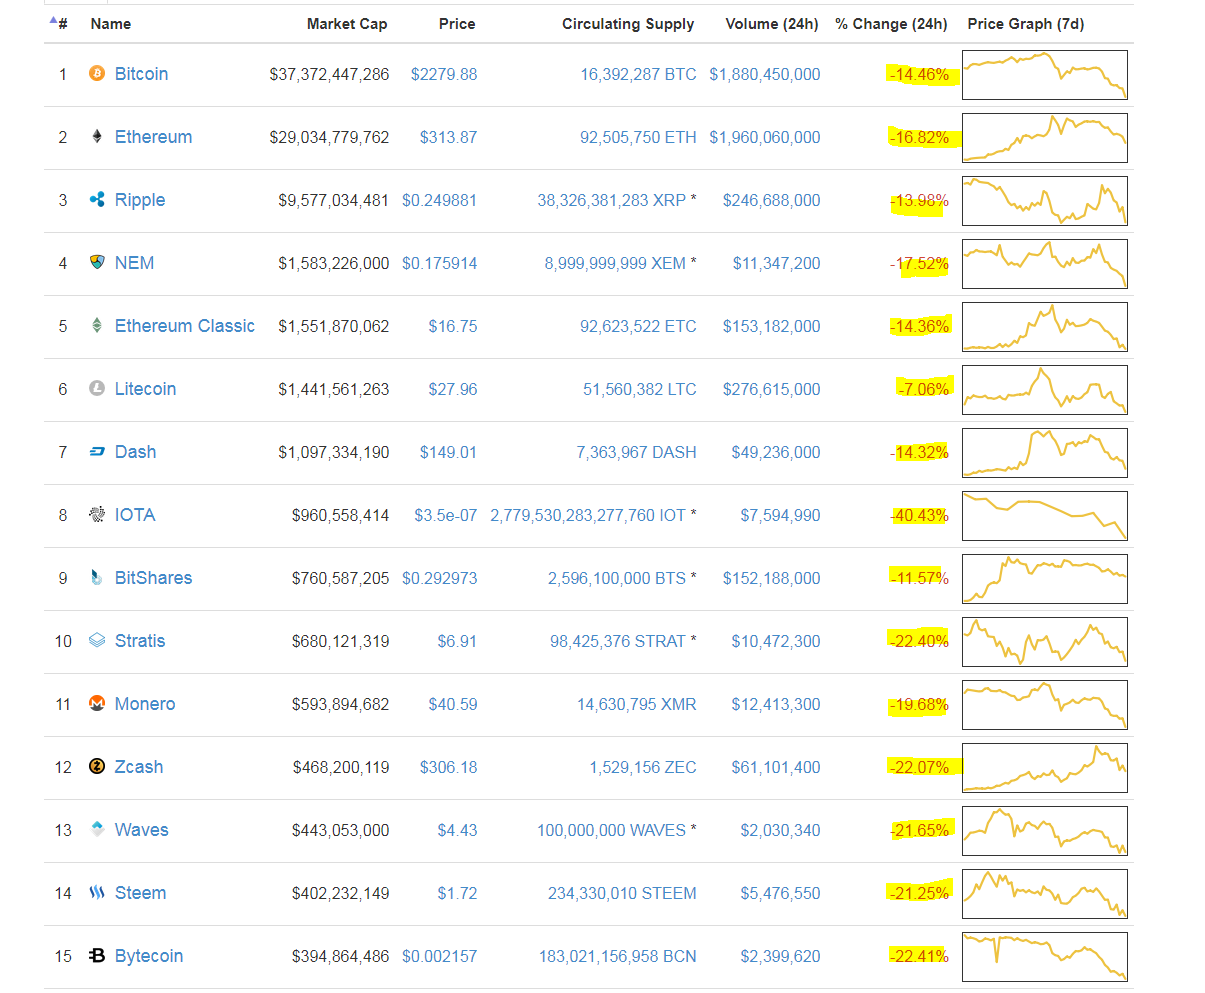Click Litecoin price $27.96
The width and height of the screenshot is (1205, 993).
point(453,389)
